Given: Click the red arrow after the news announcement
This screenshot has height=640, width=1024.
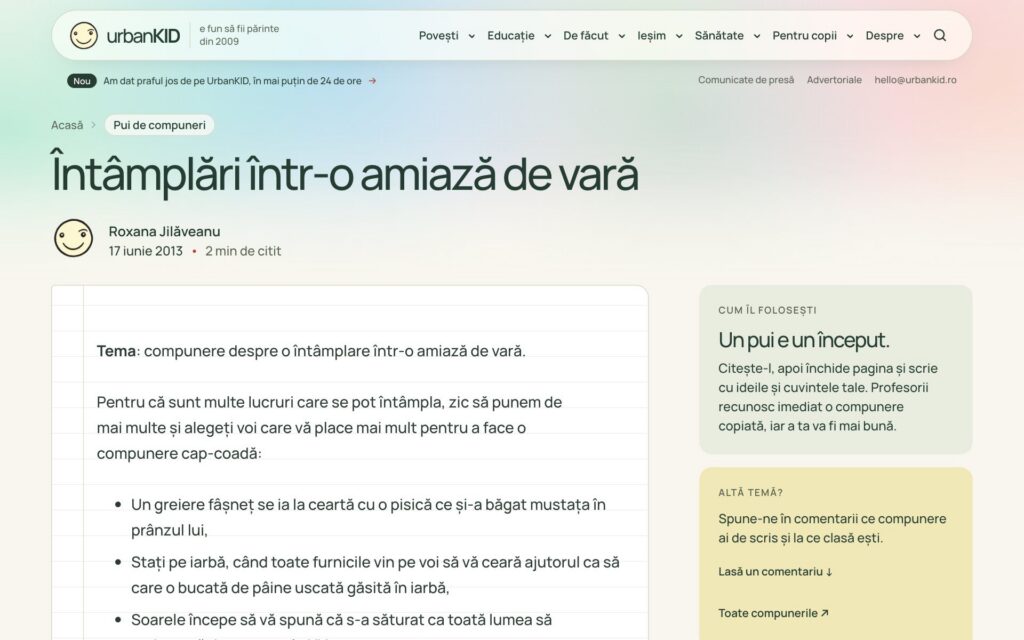Looking at the screenshot, I should click(x=372, y=81).
